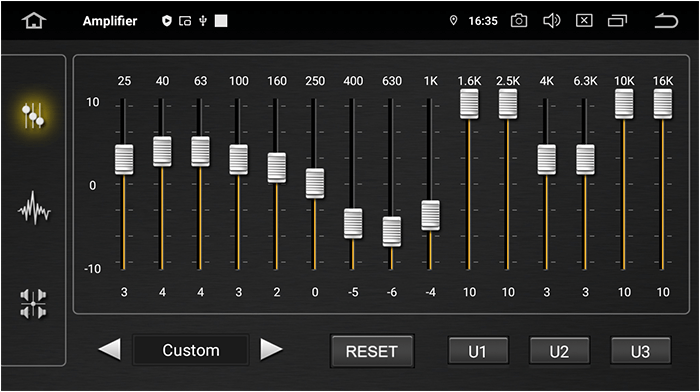The height and width of the screenshot is (392, 700).
Task: Click the 1.6K band slider handle
Action: coord(469,104)
